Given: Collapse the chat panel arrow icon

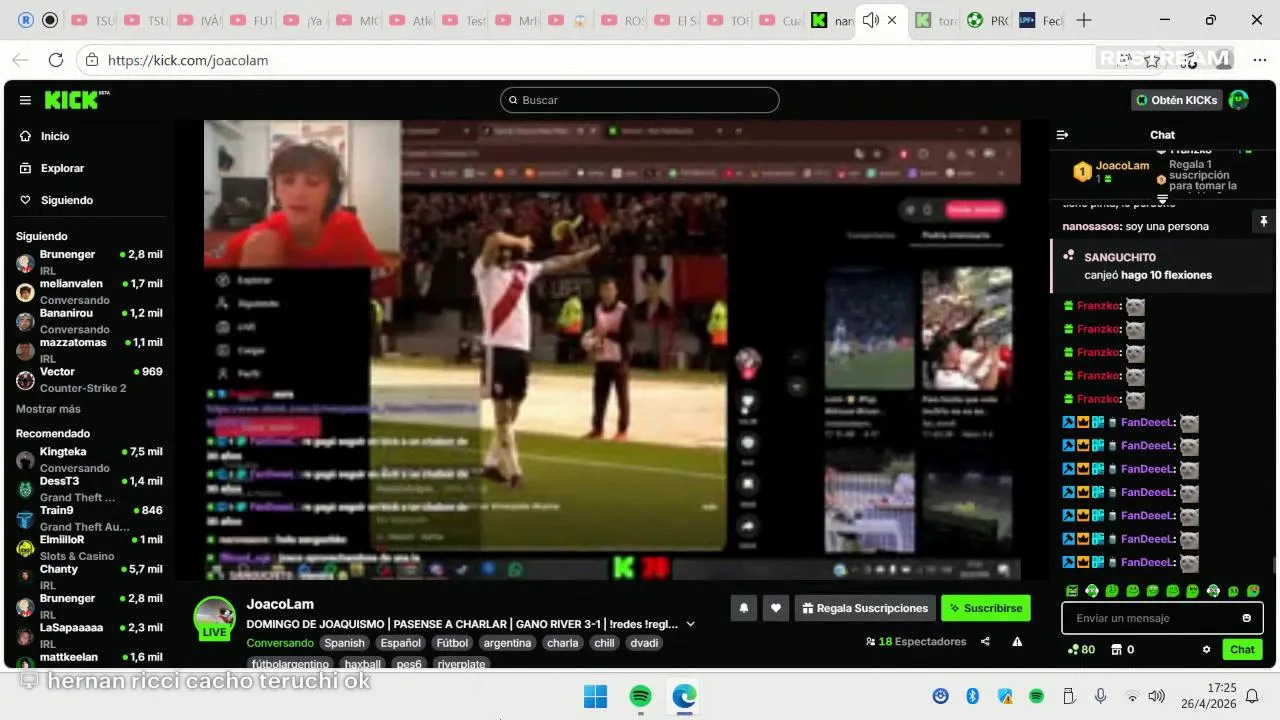Looking at the screenshot, I should tap(1063, 135).
